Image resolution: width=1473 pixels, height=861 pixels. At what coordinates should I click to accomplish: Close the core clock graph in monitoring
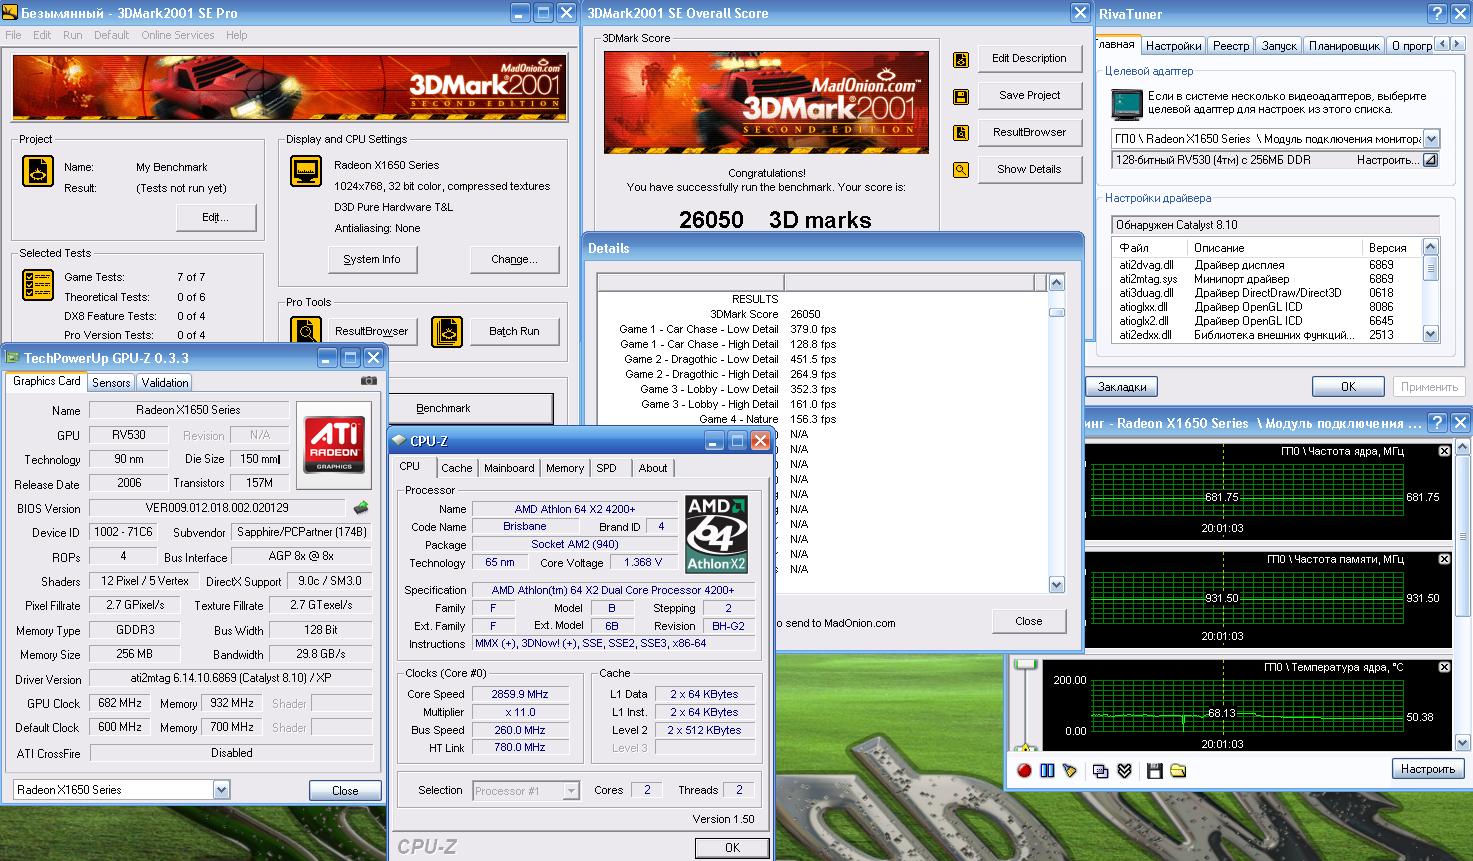click(x=1444, y=452)
